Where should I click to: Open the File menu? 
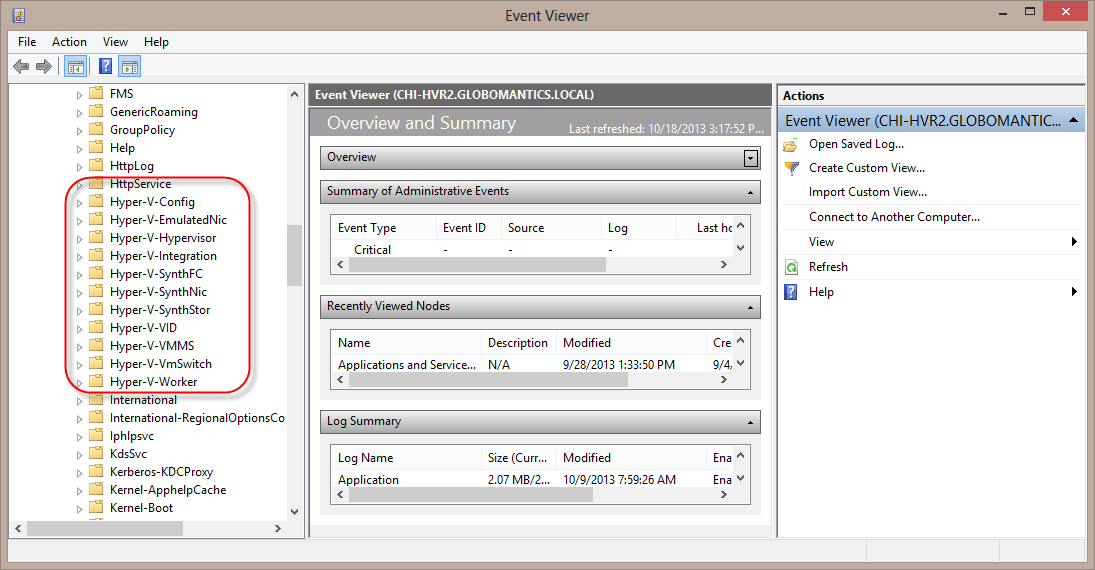27,42
